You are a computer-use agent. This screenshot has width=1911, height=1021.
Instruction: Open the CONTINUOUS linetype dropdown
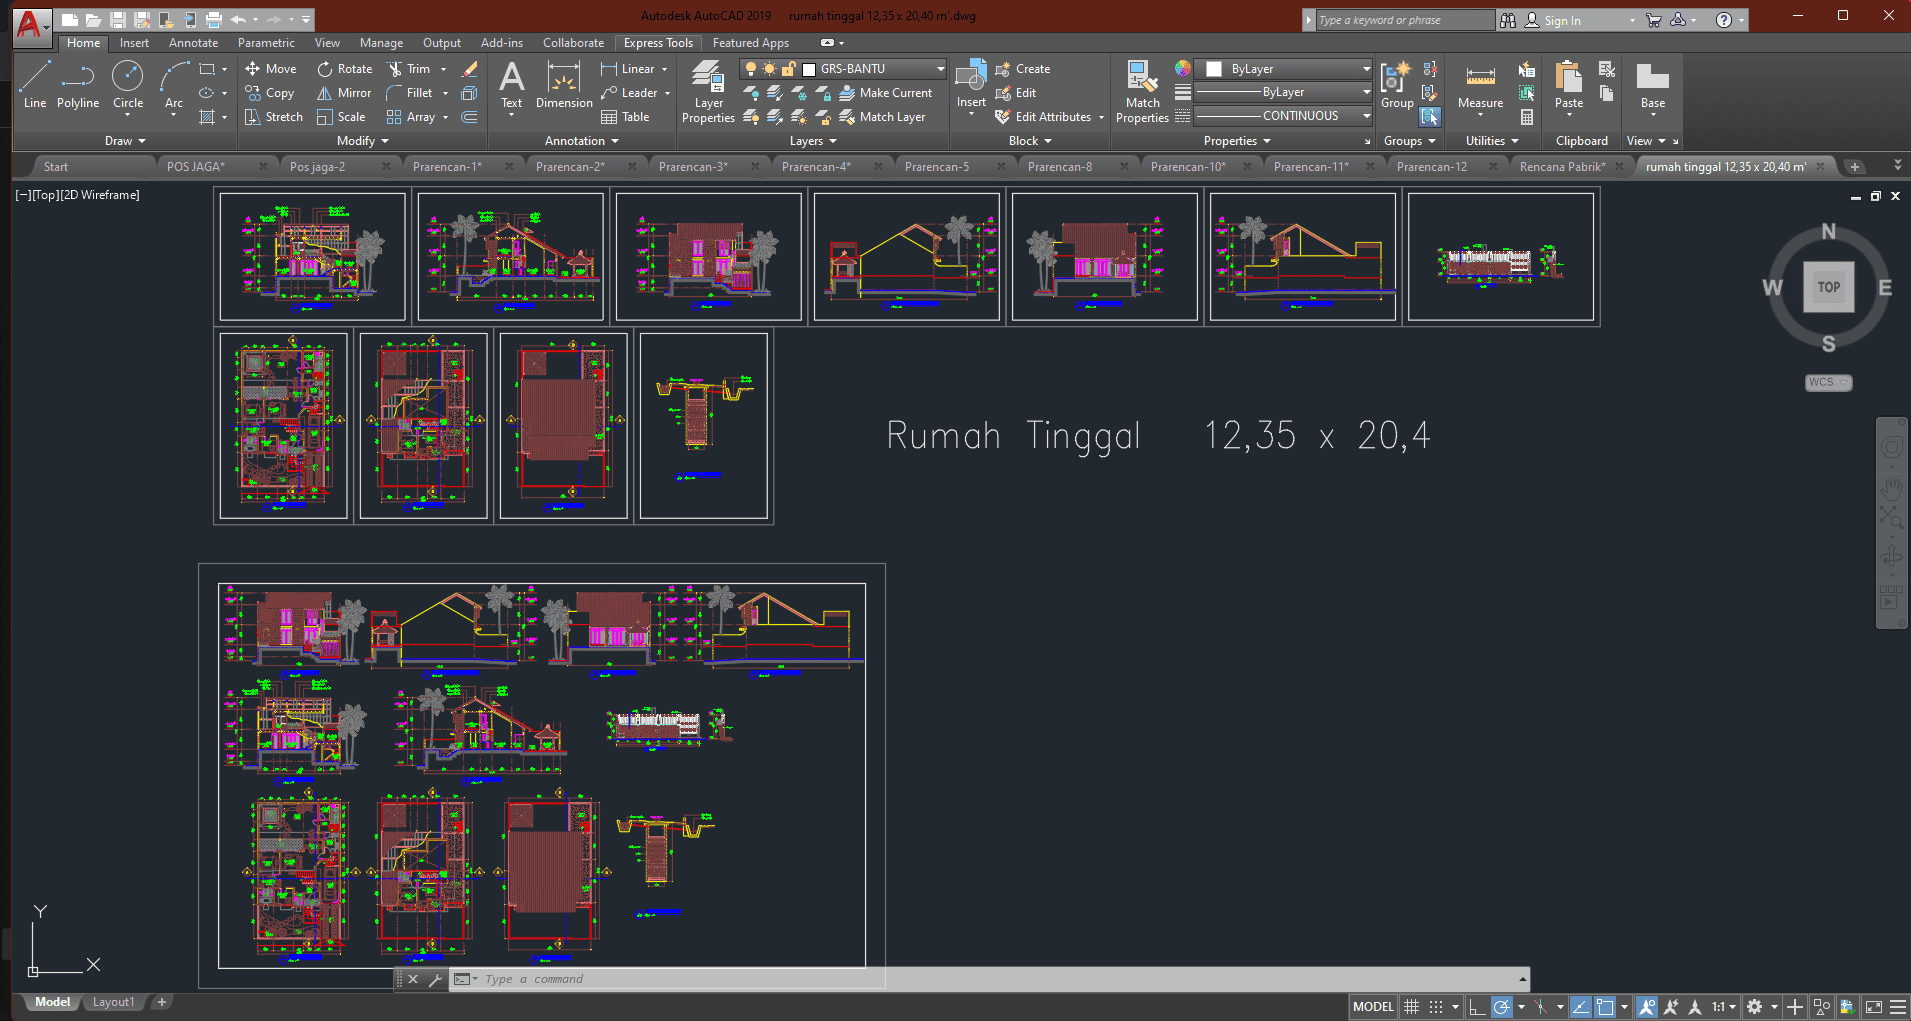tap(1366, 116)
